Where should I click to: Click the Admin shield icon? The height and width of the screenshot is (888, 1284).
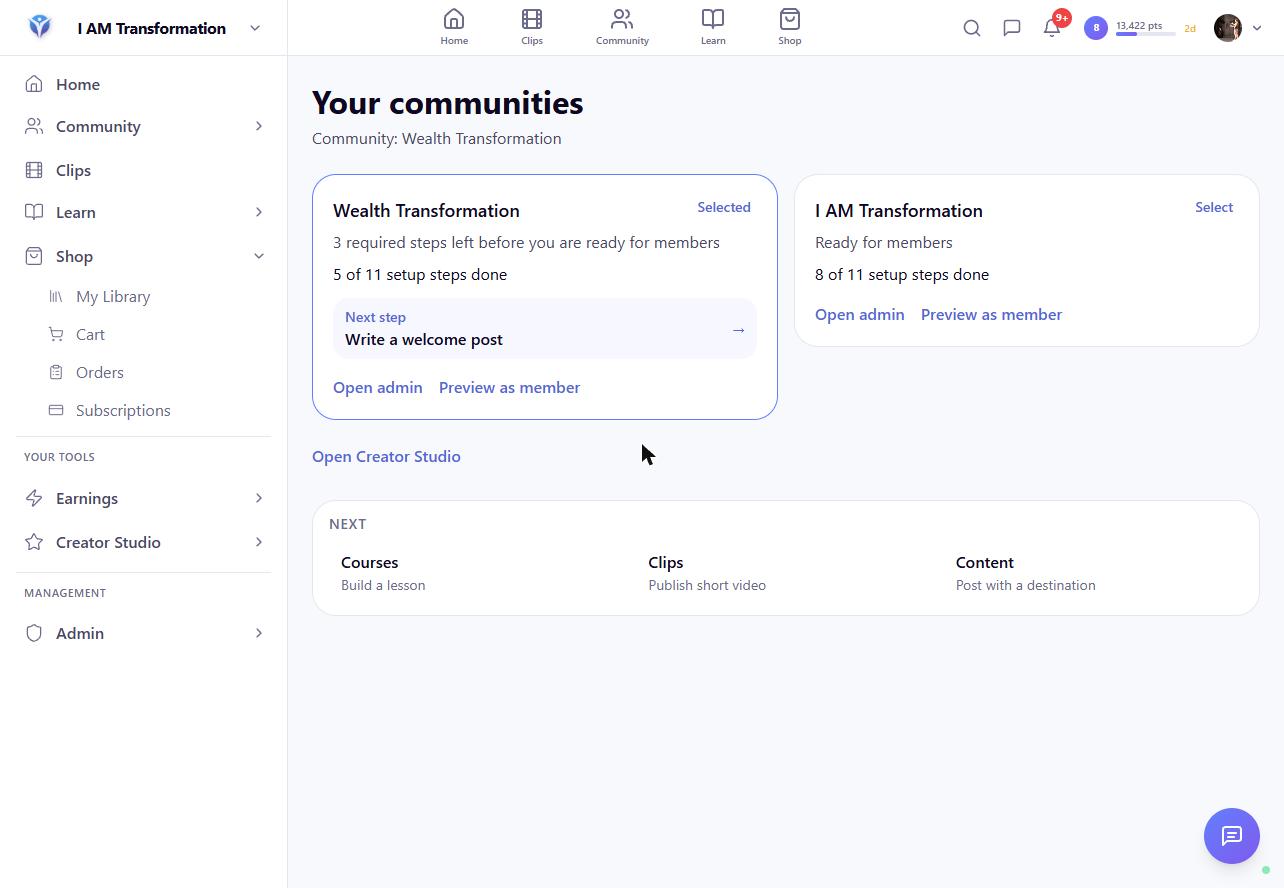34,633
